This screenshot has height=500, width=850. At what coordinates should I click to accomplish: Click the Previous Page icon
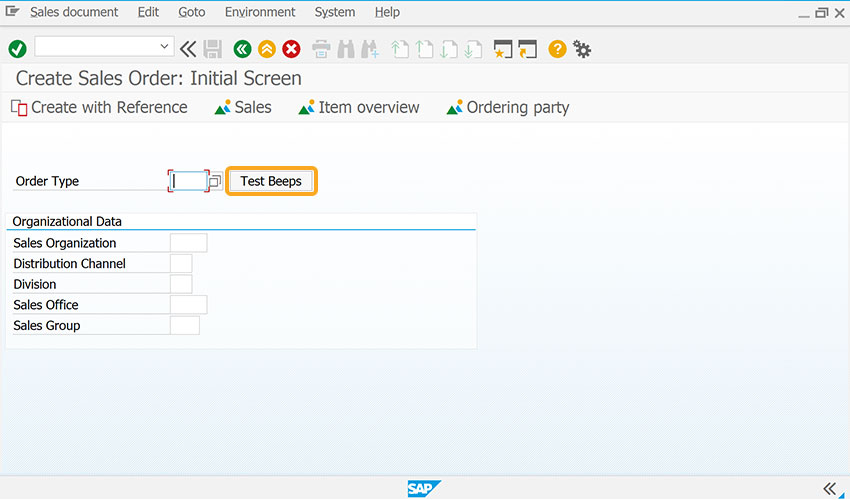click(424, 49)
